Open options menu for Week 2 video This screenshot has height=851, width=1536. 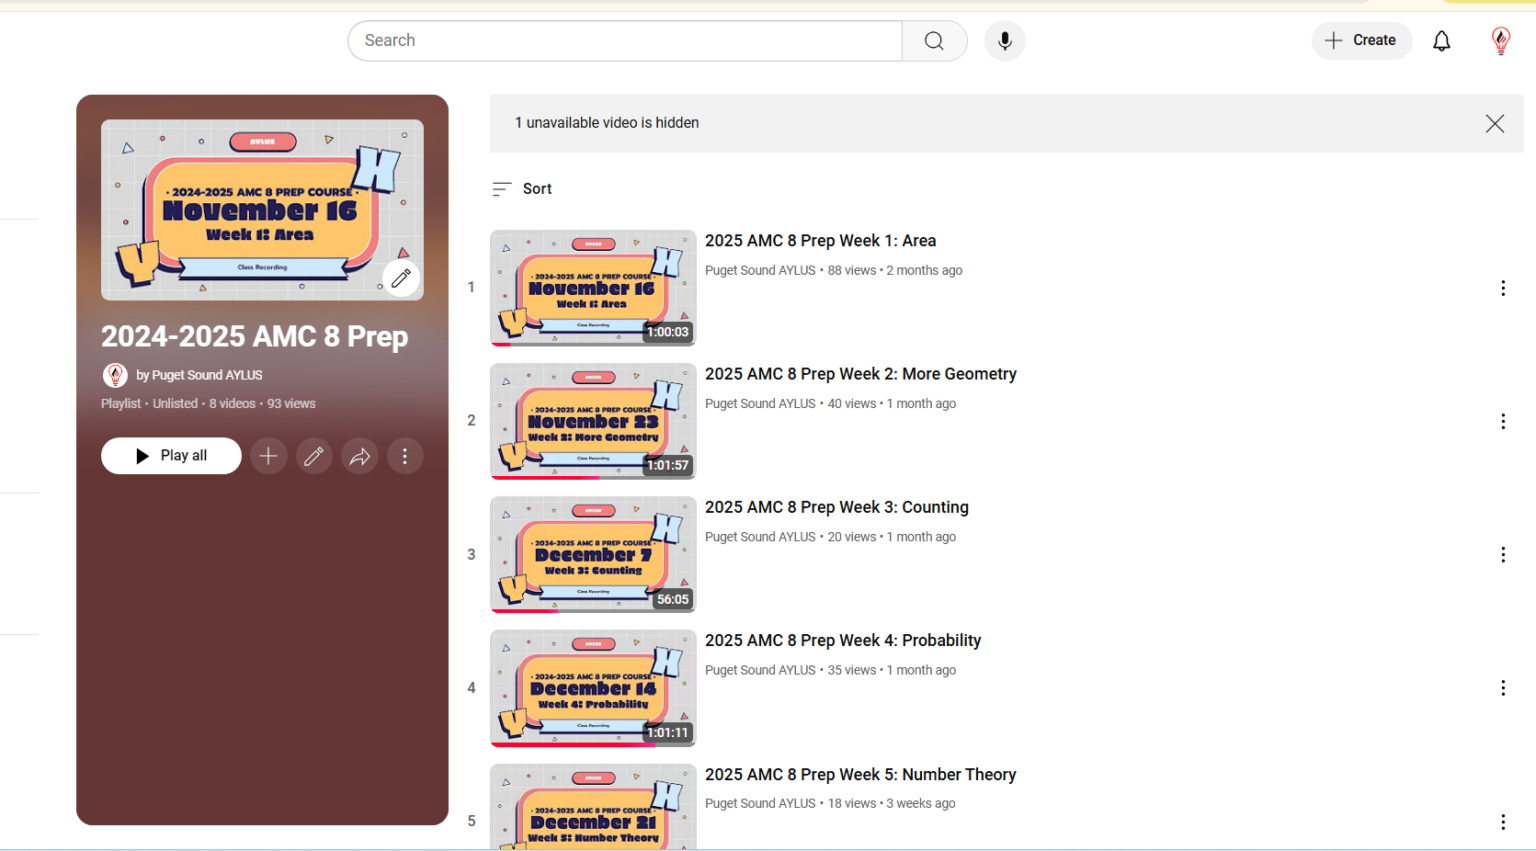[x=1502, y=421]
